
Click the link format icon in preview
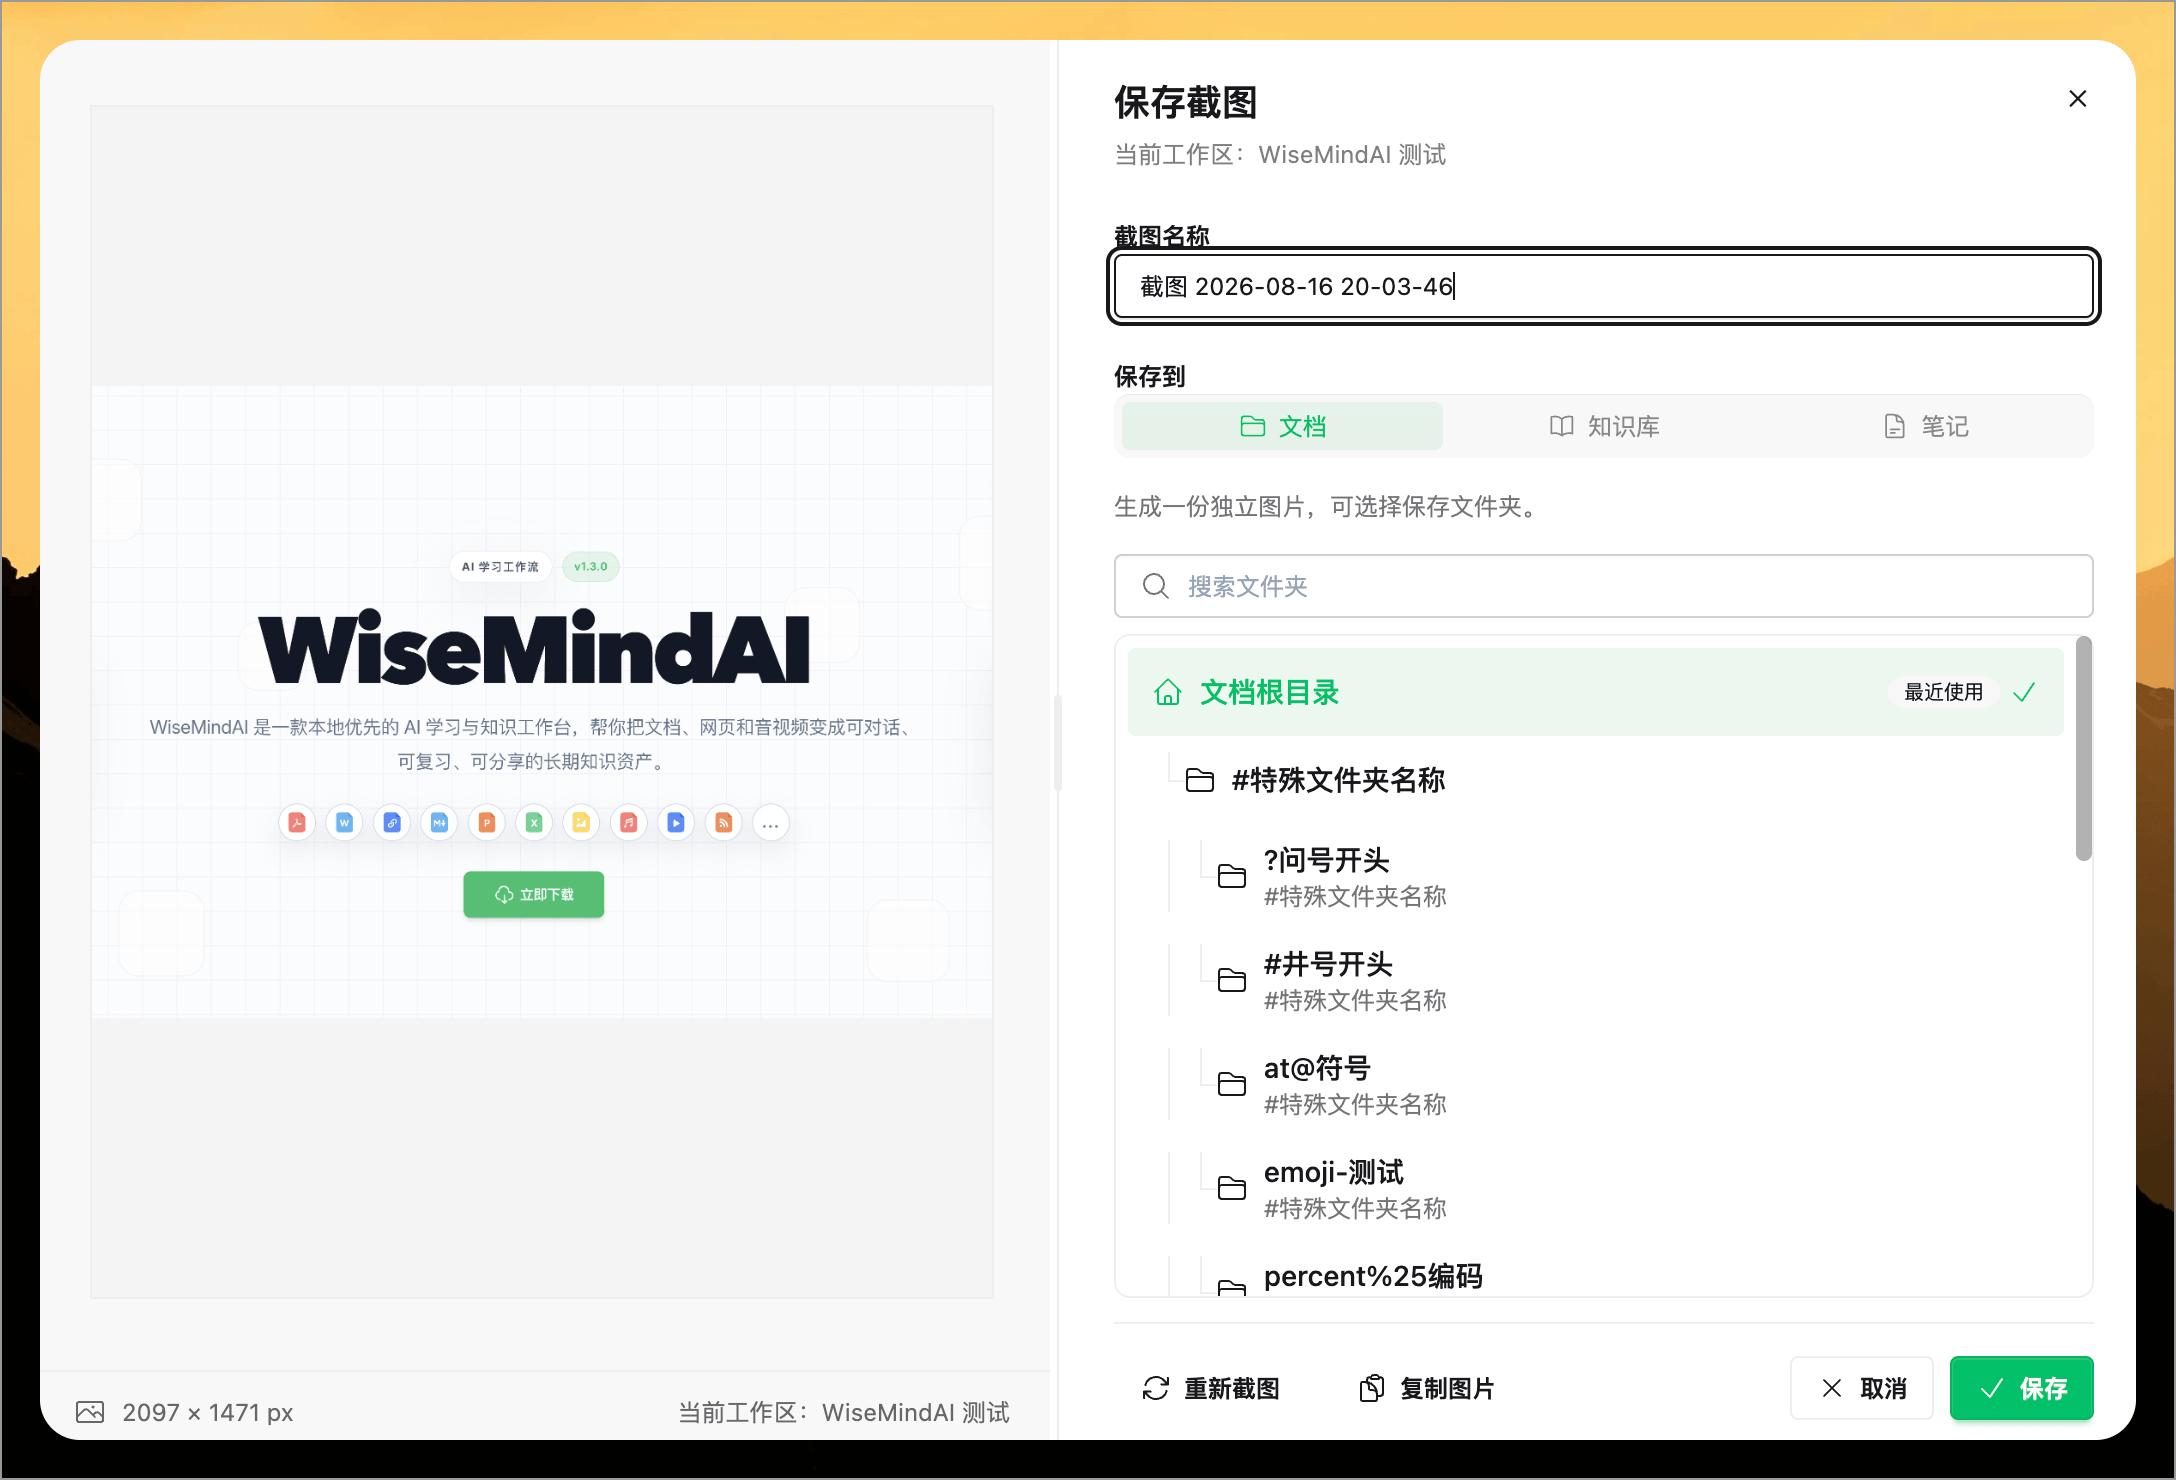pos(392,823)
